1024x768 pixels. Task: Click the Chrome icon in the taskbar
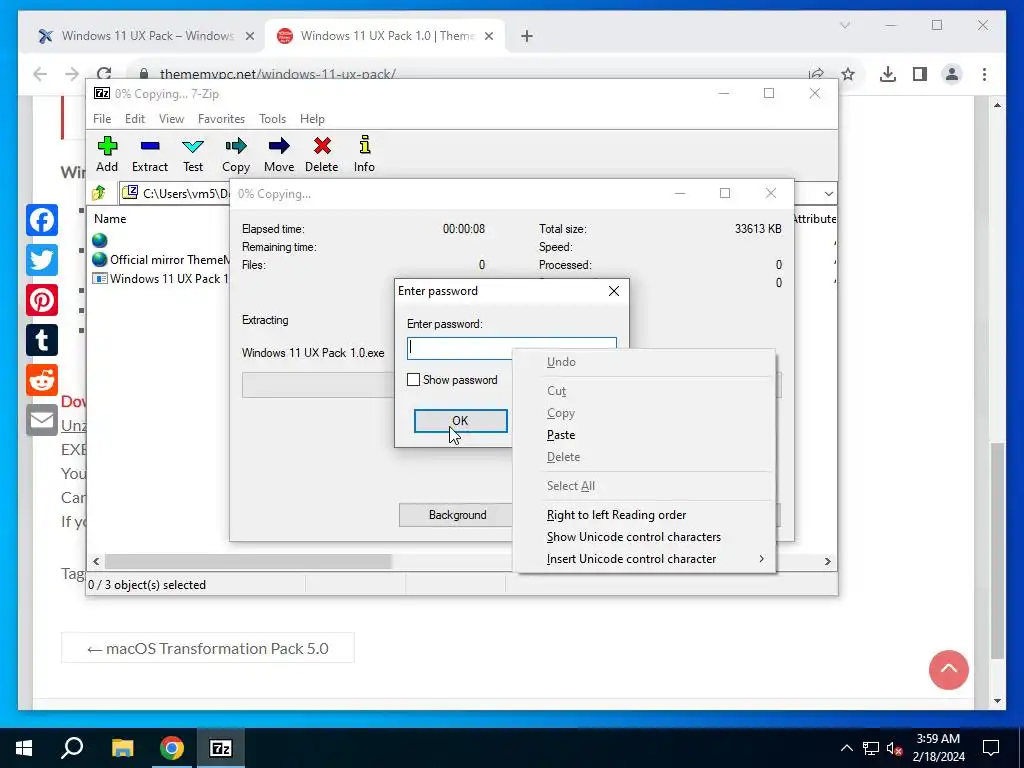pyautogui.click(x=172, y=748)
